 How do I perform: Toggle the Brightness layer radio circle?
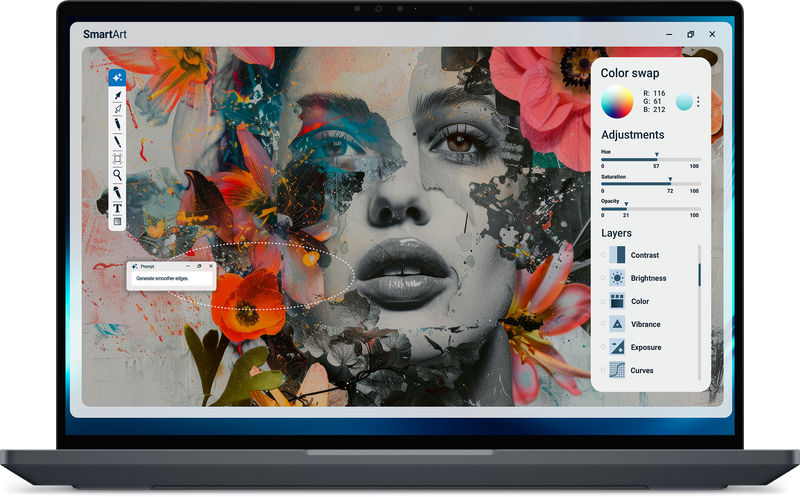(x=603, y=278)
